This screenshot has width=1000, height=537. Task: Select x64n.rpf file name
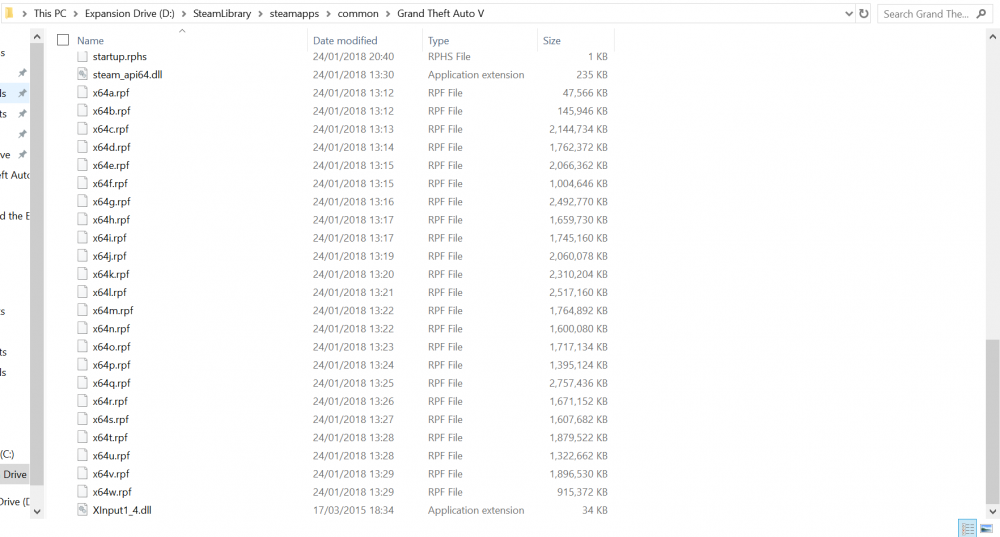click(112, 329)
